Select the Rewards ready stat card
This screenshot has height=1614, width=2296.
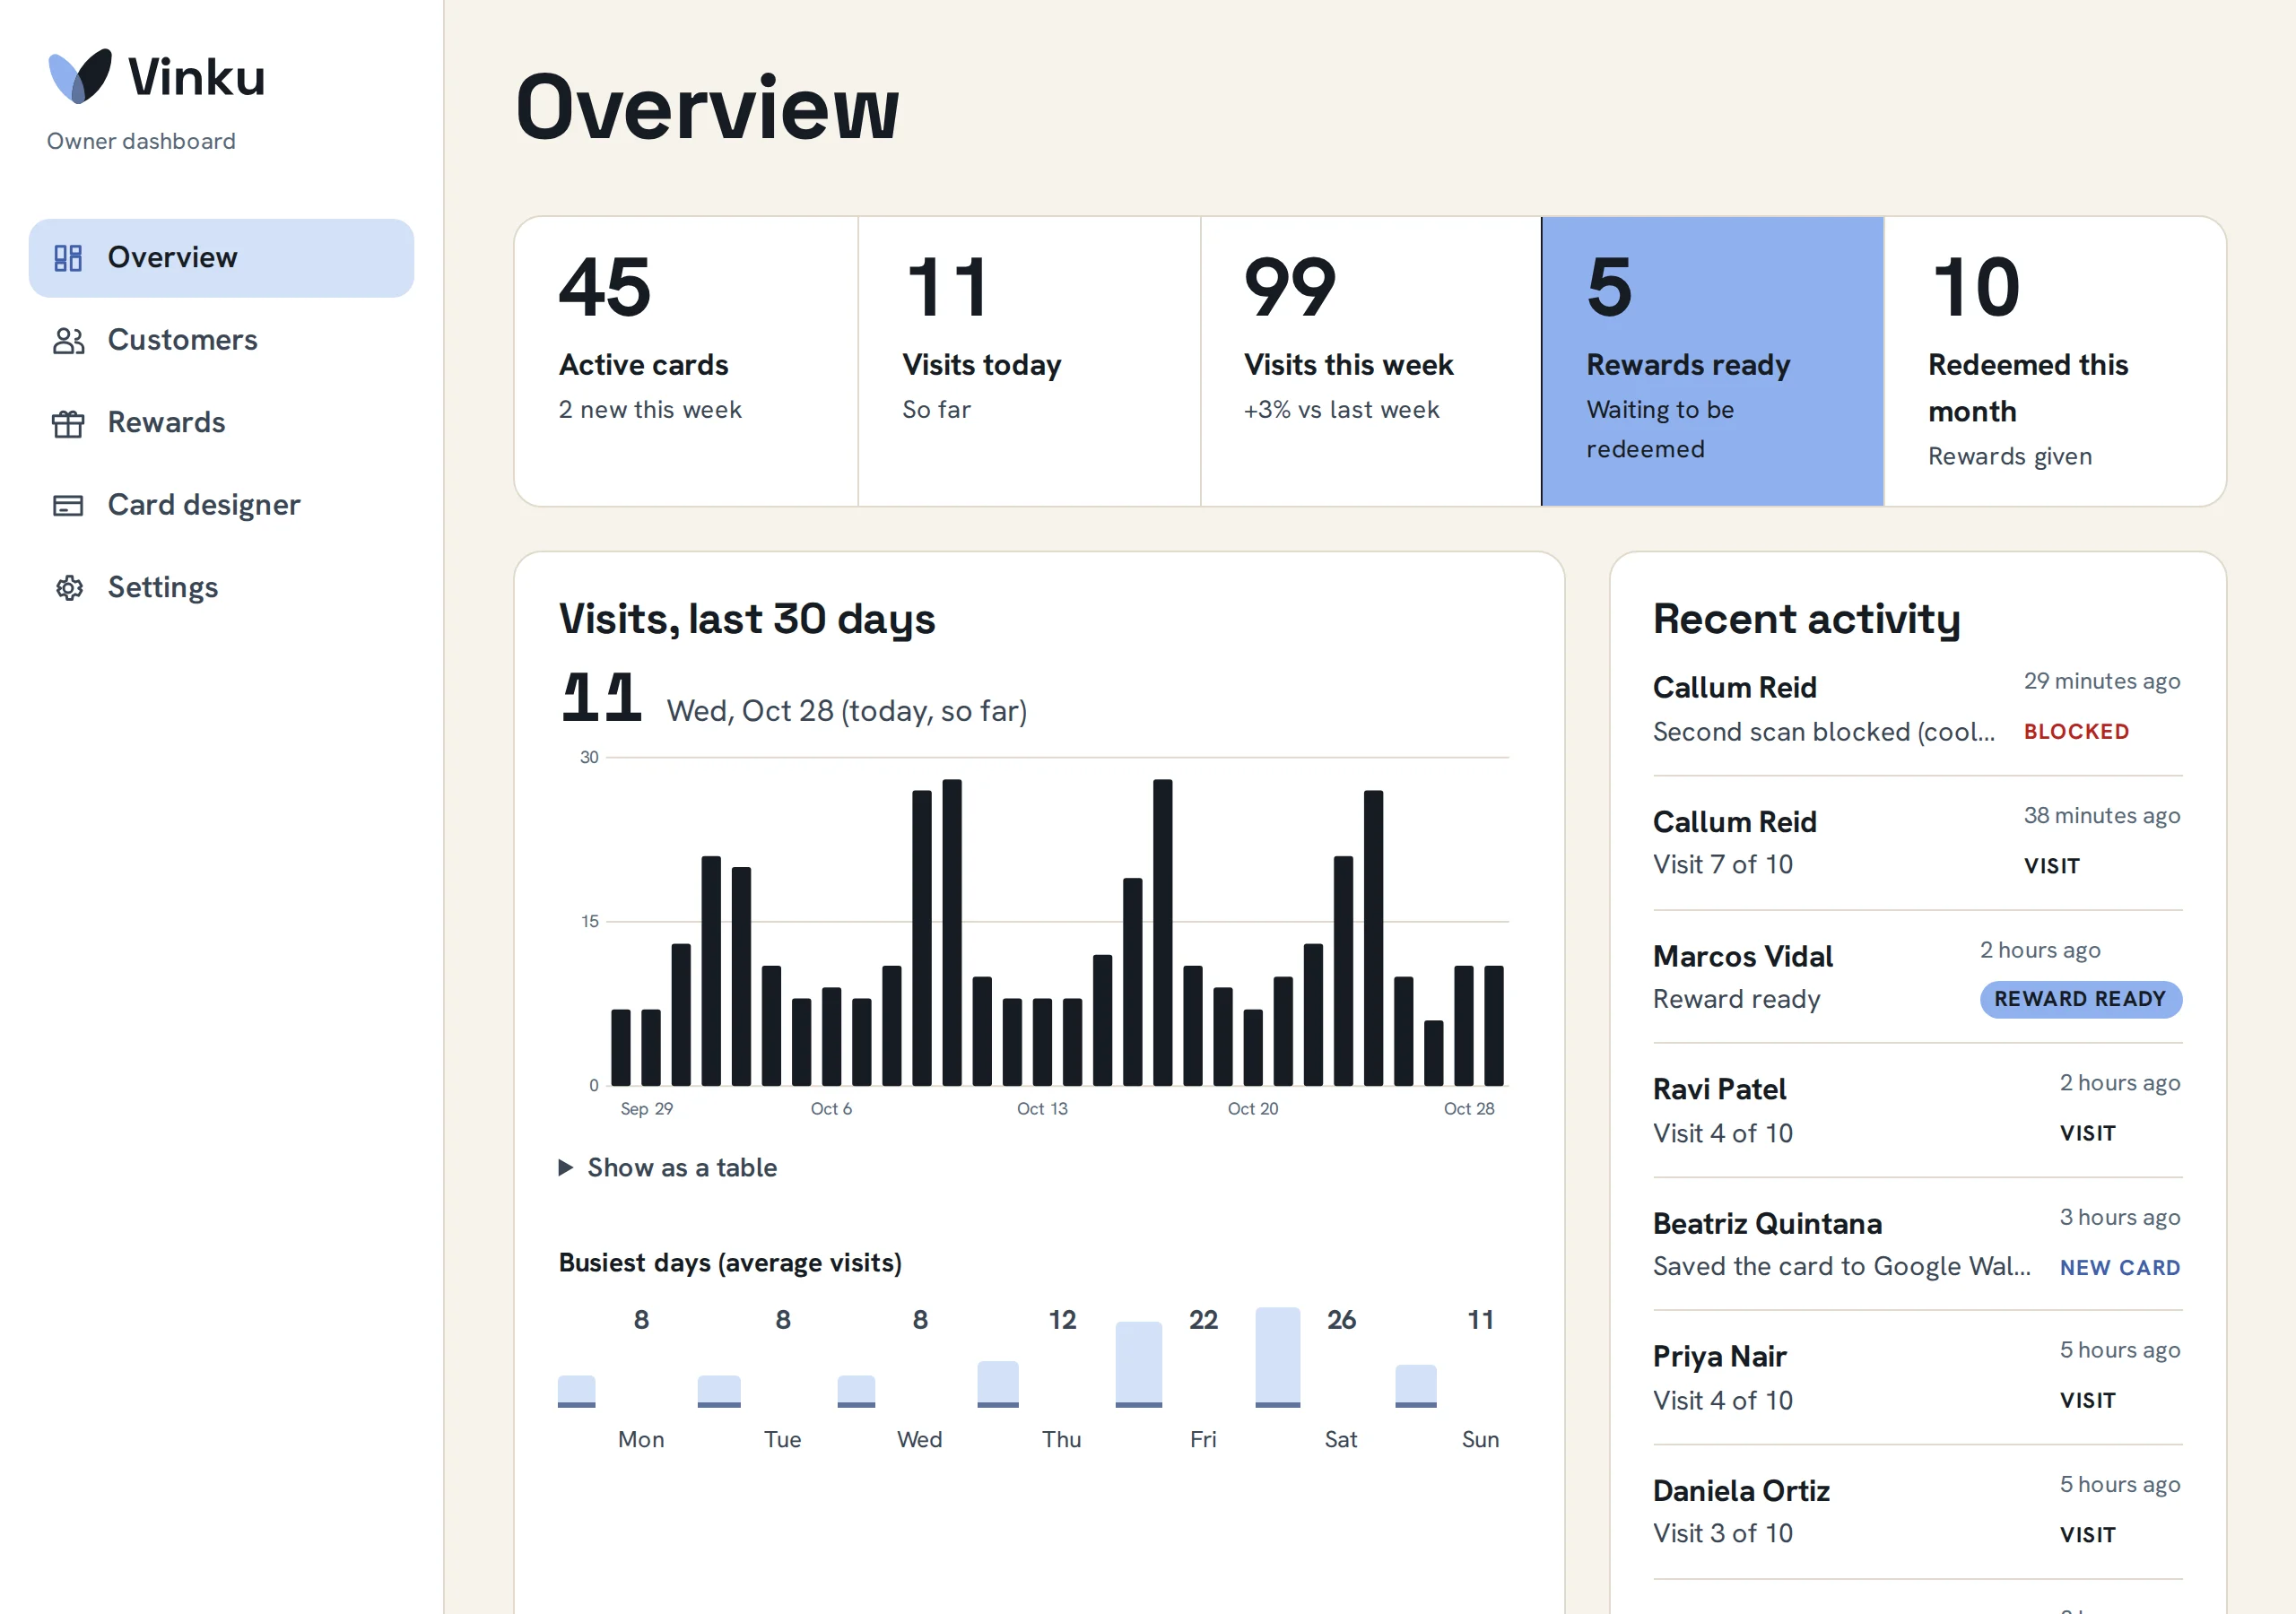[1712, 361]
